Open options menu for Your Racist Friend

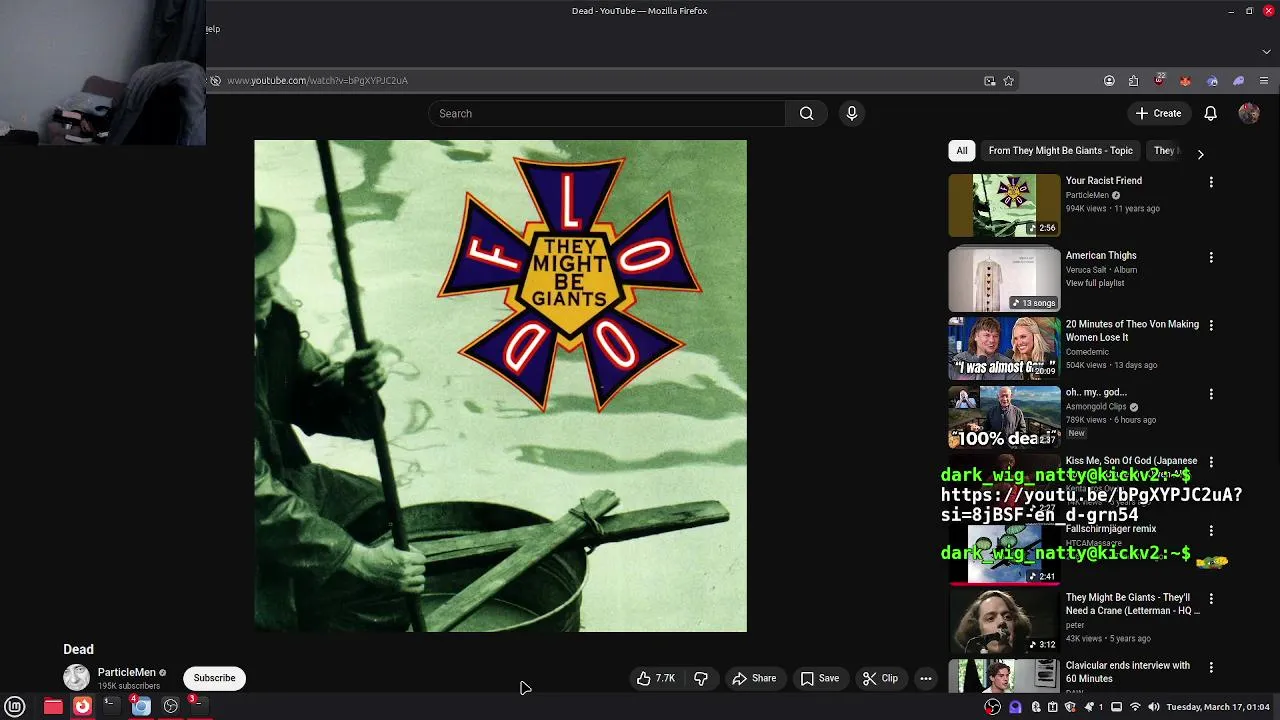click(1211, 183)
